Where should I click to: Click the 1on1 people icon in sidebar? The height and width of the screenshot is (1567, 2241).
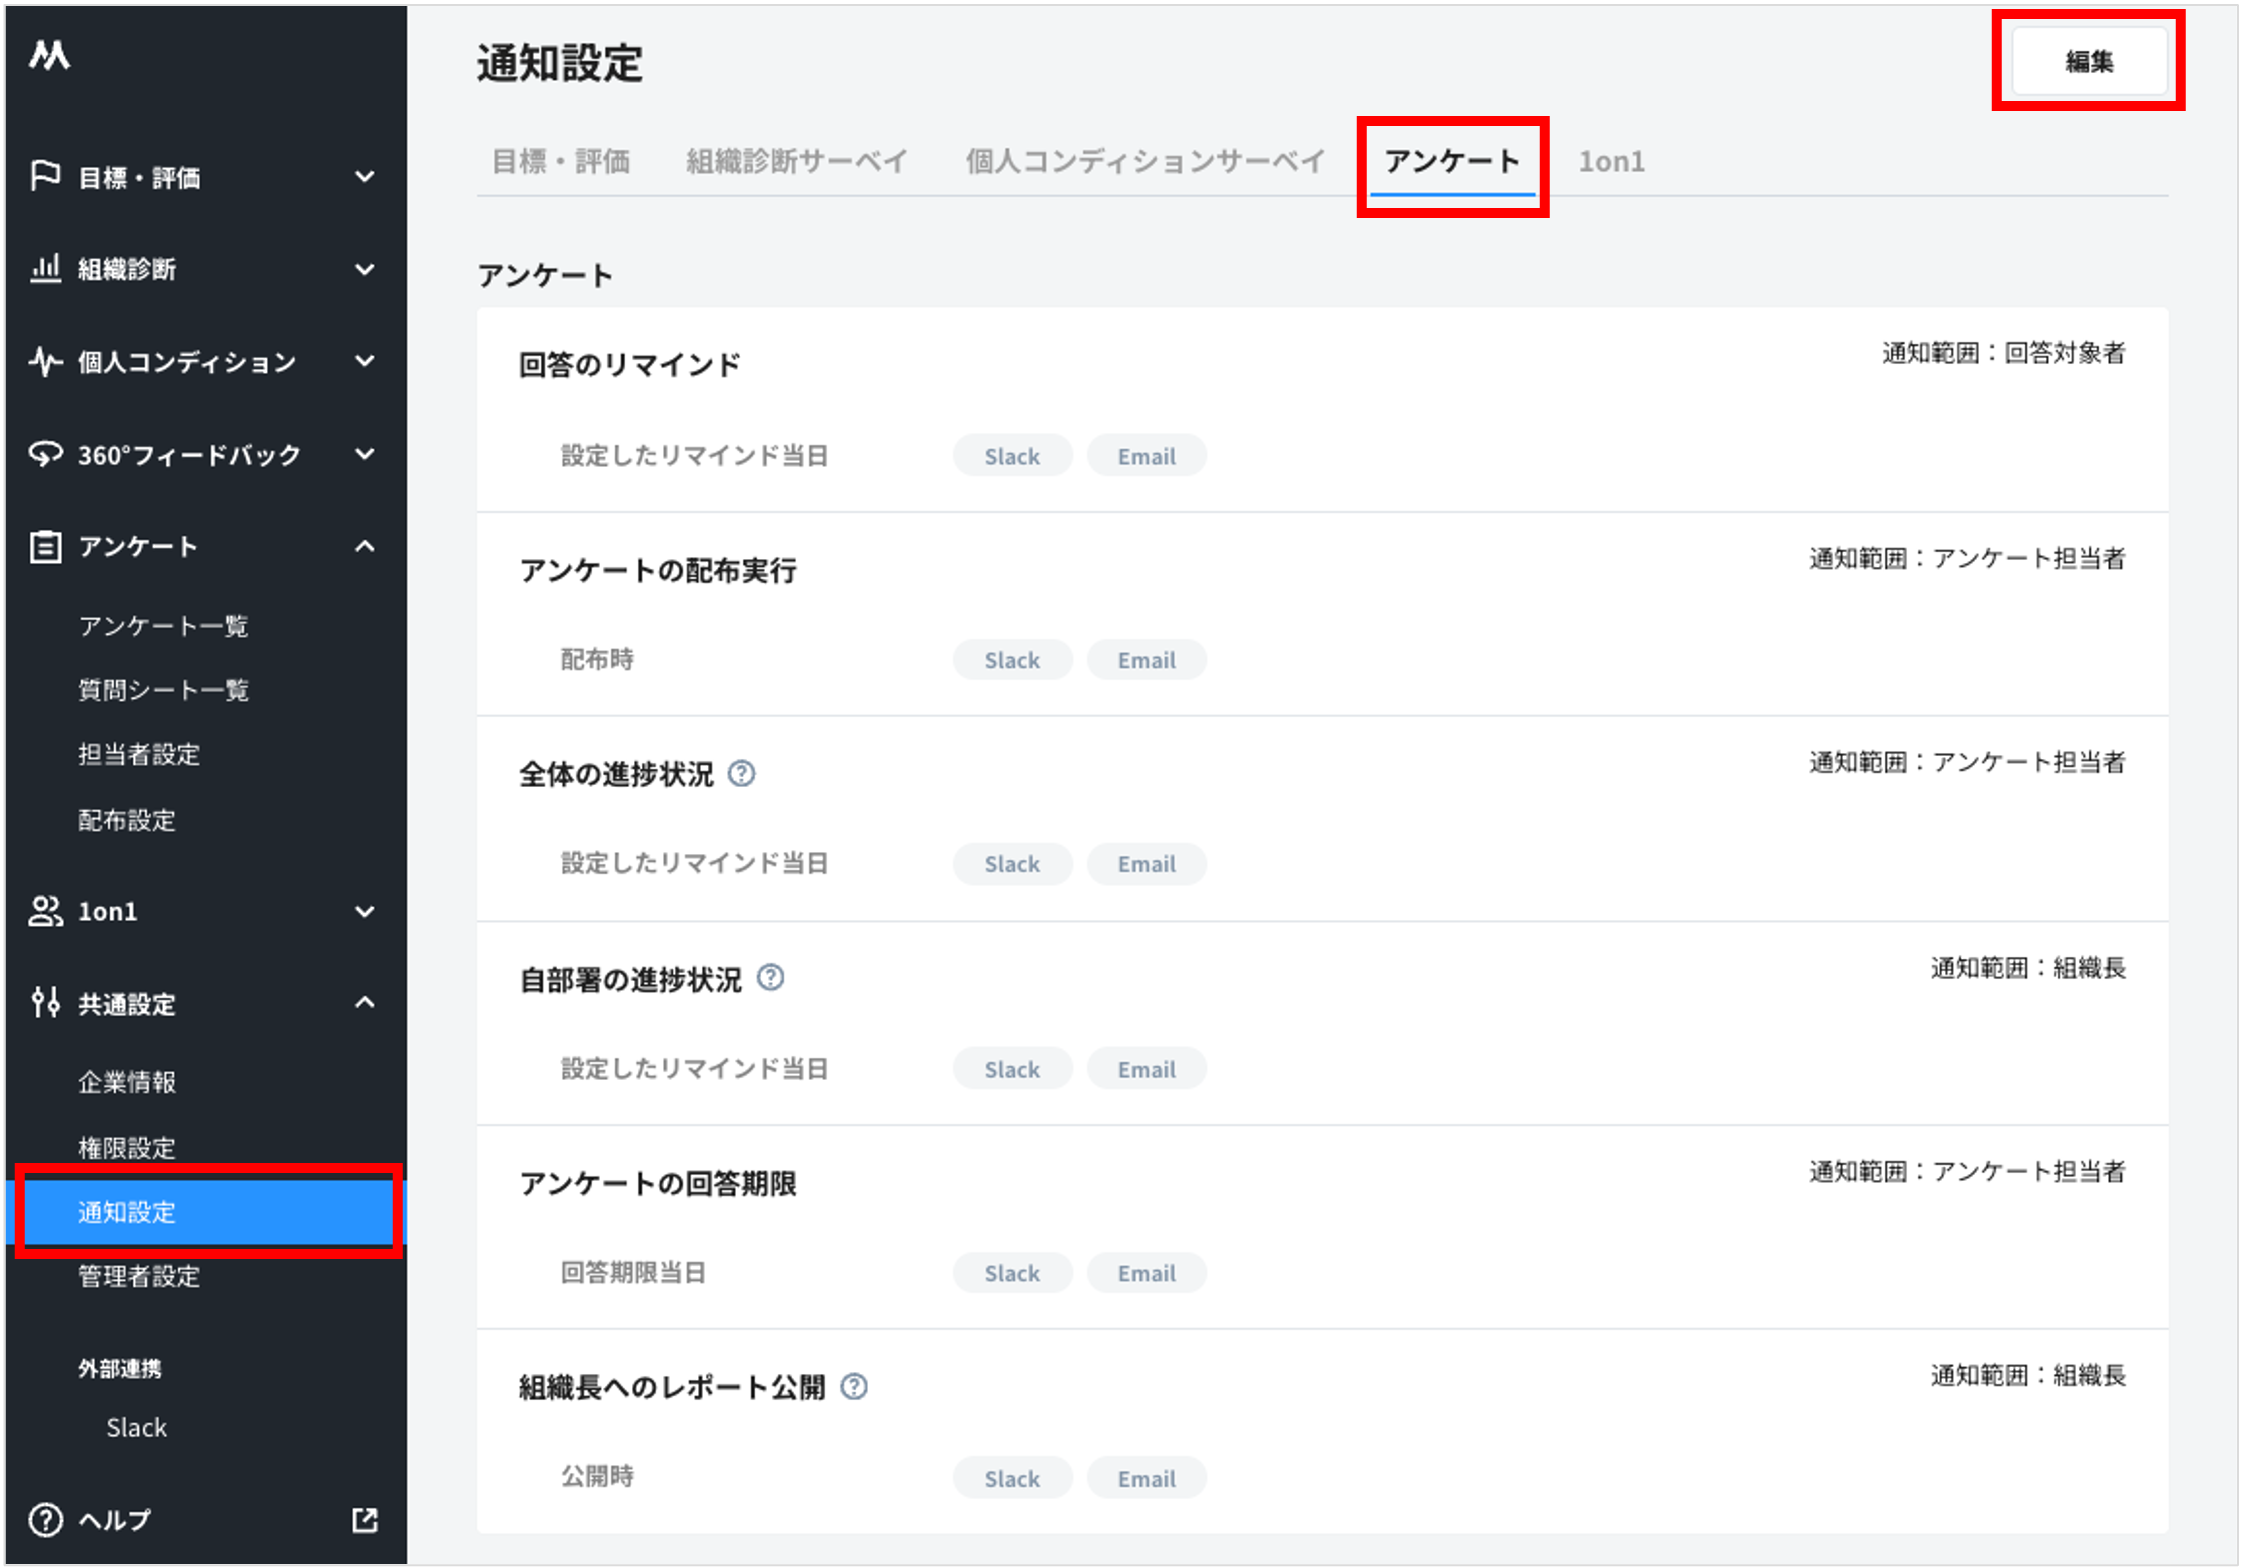point(46,911)
